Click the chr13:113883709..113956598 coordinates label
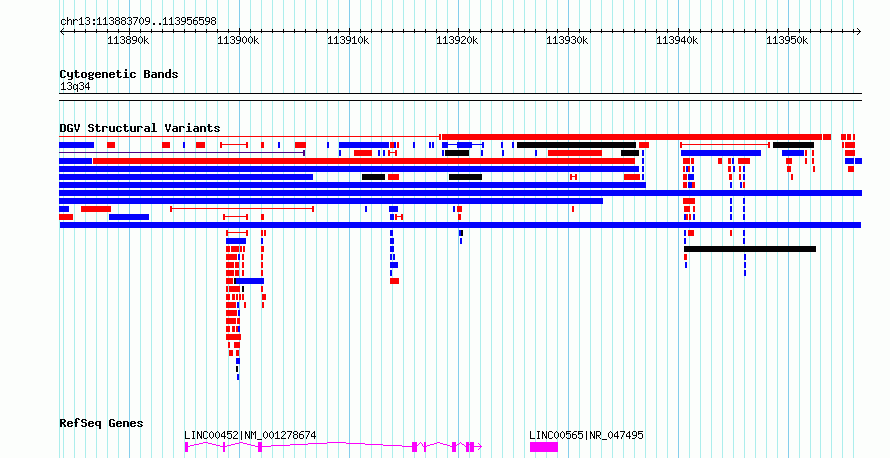890x458 pixels. click(138, 22)
